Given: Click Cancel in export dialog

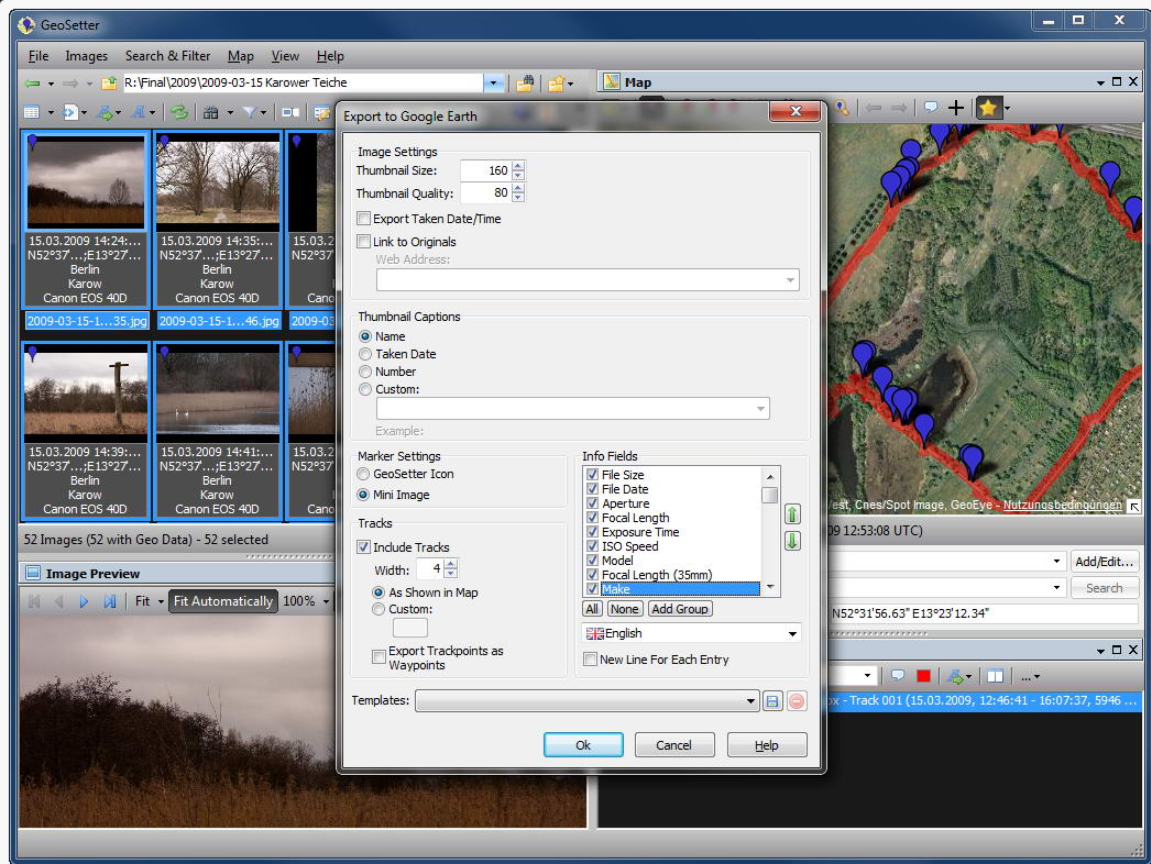Looking at the screenshot, I should tap(673, 745).
